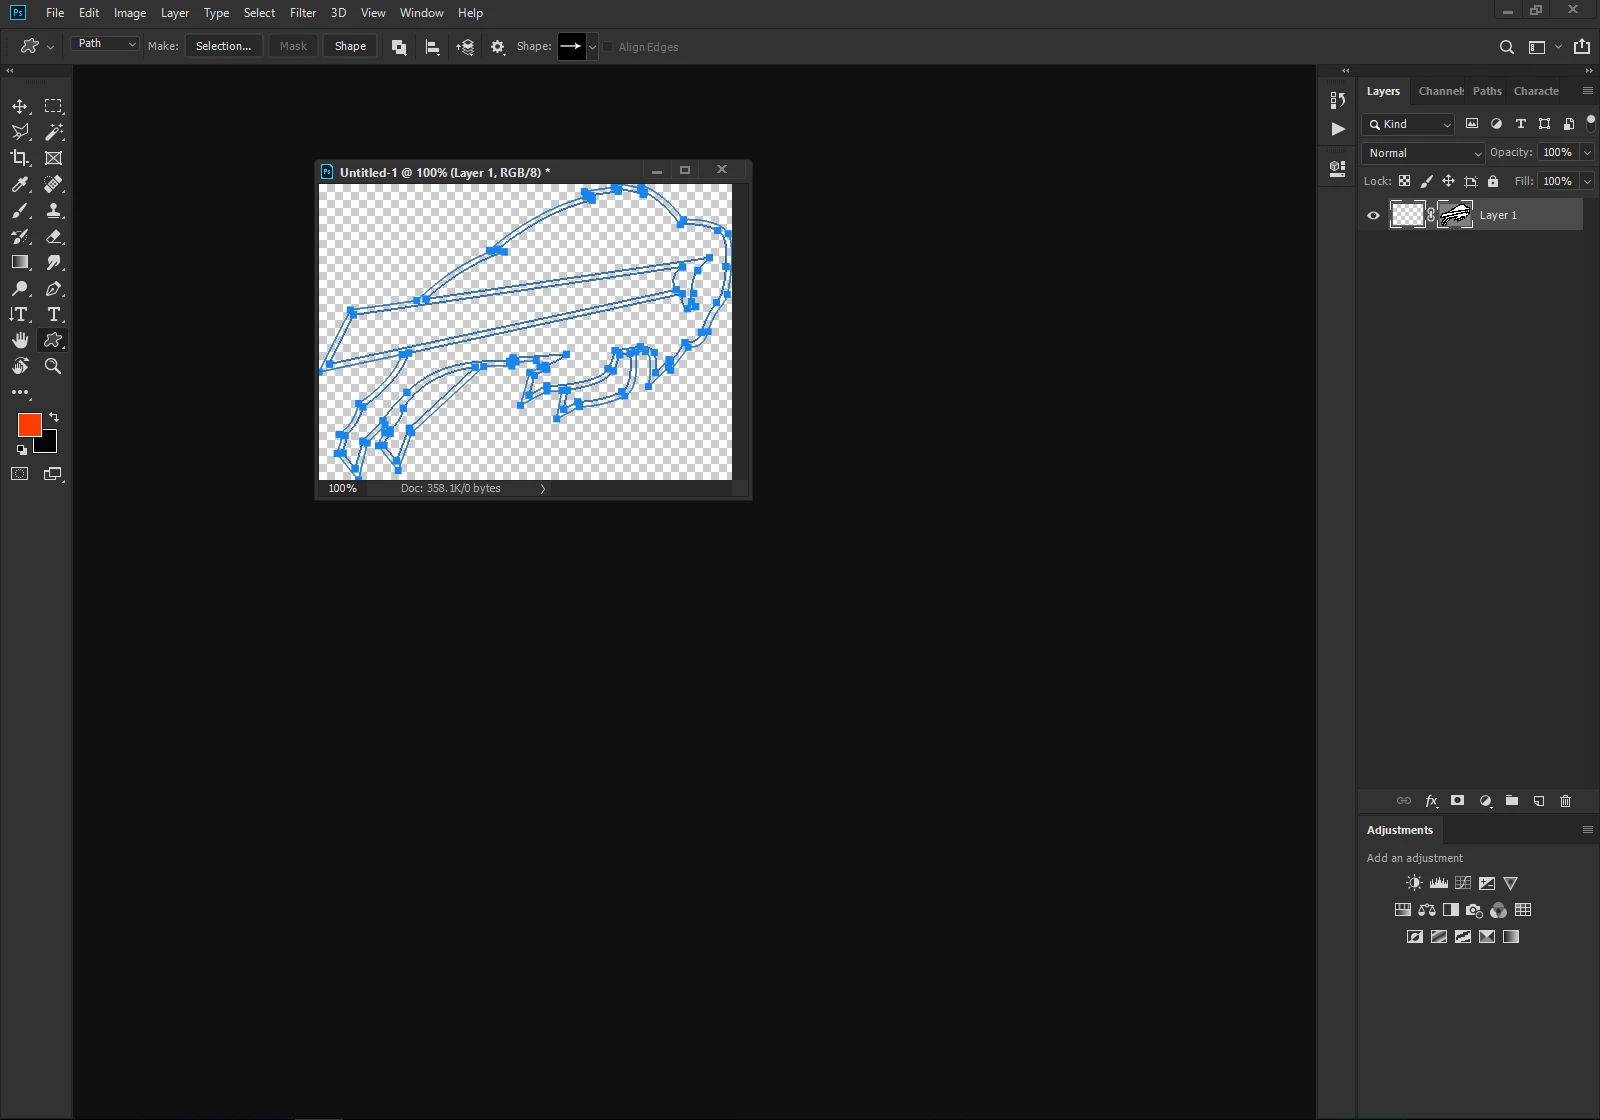Select the Spot Healing Brush tool

pyautogui.click(x=54, y=184)
